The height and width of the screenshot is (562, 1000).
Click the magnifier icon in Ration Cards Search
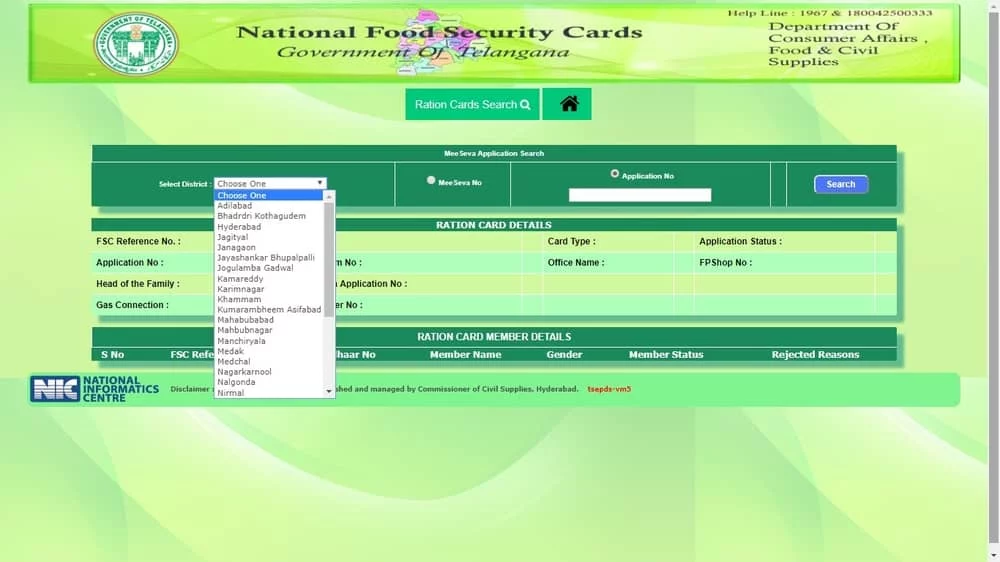coord(525,105)
